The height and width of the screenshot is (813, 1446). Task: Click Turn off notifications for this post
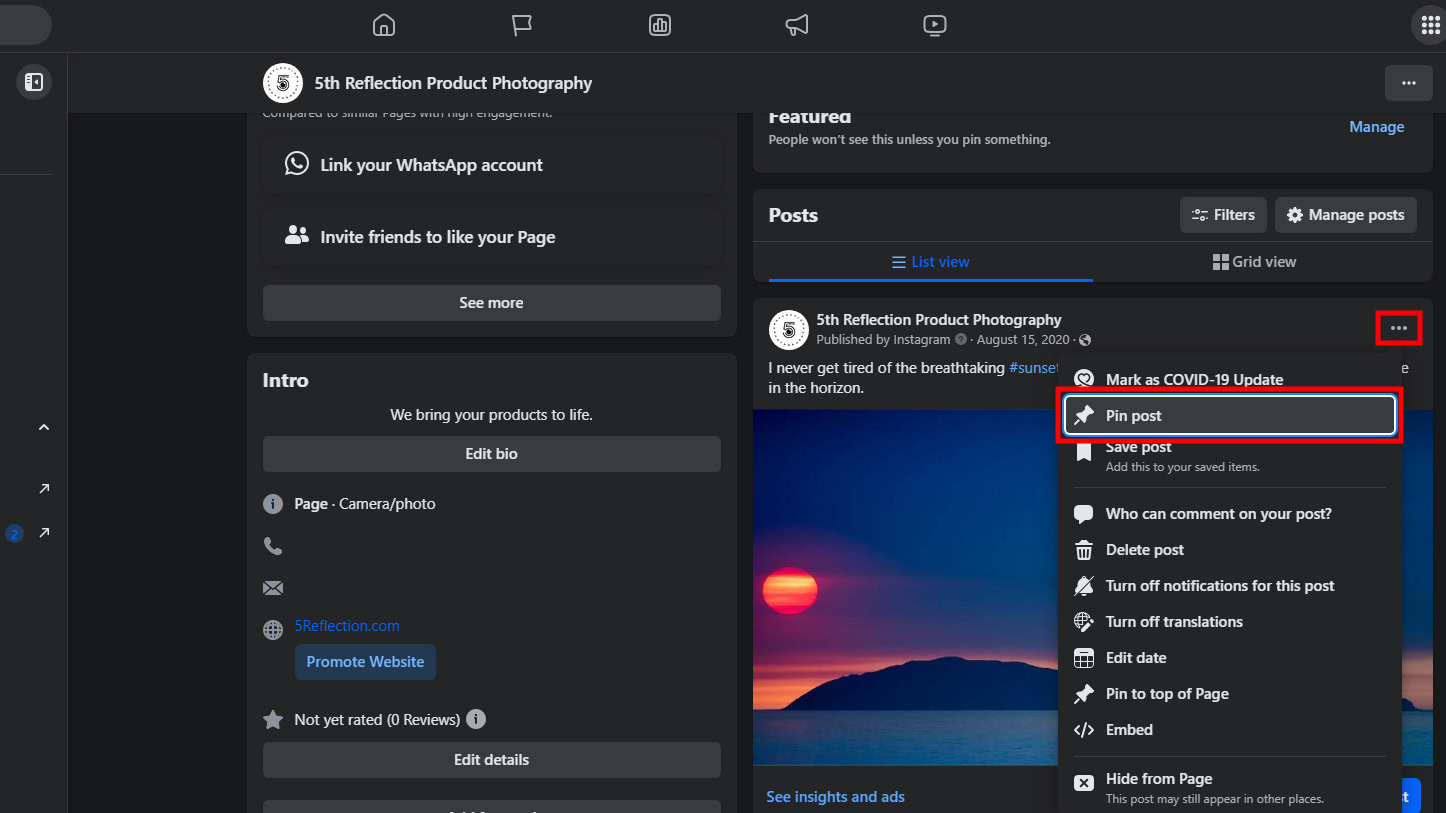[1219, 586]
